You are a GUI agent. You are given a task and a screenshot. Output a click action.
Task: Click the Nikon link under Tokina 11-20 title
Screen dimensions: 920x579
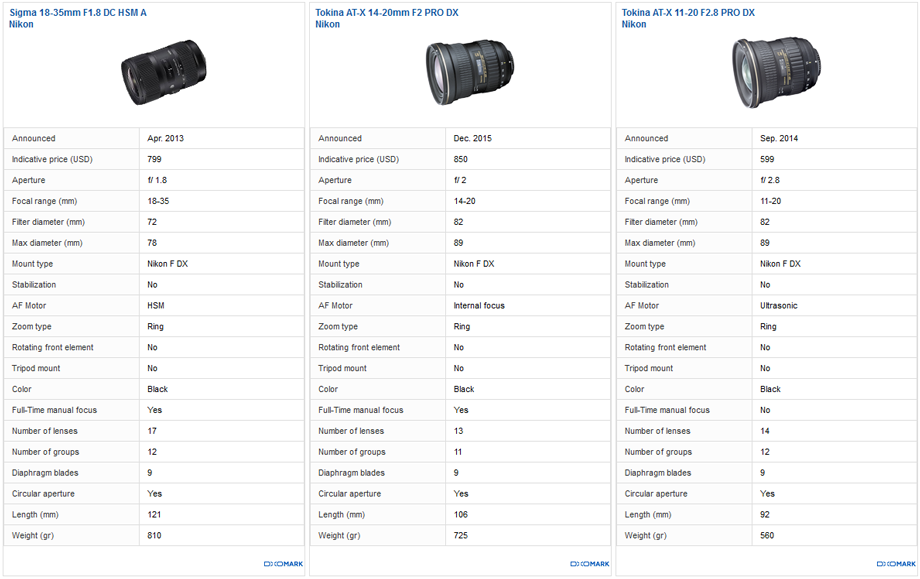coord(634,24)
